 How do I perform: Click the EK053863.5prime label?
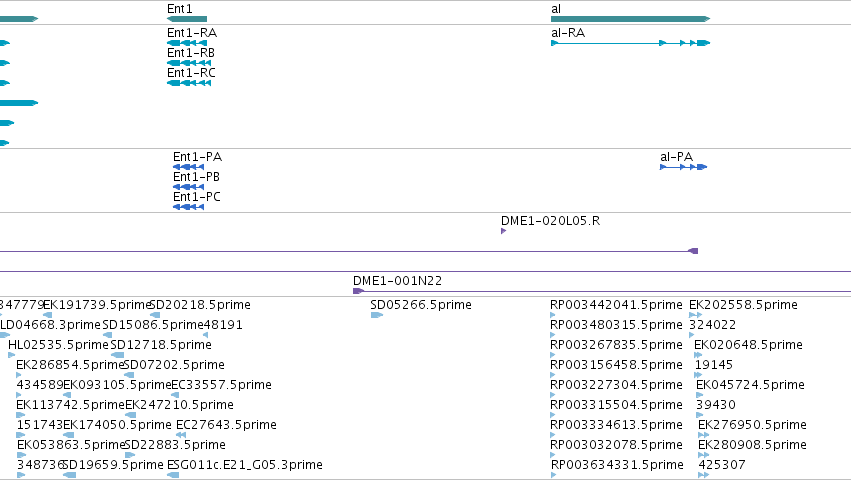tap(71, 445)
